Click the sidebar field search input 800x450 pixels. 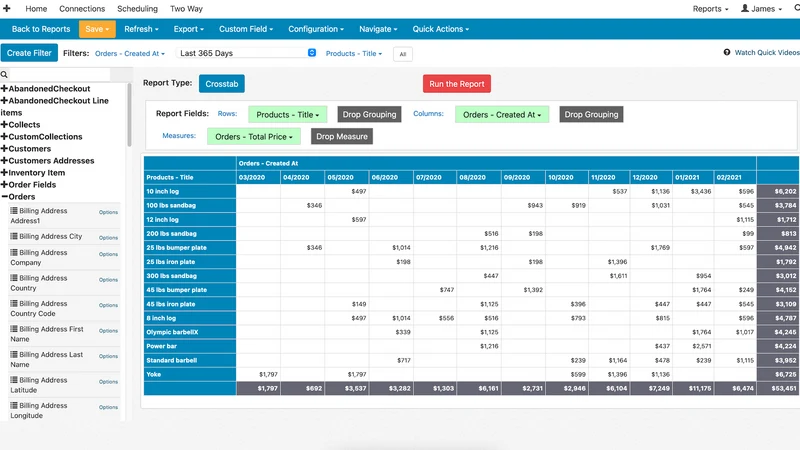coord(59,74)
